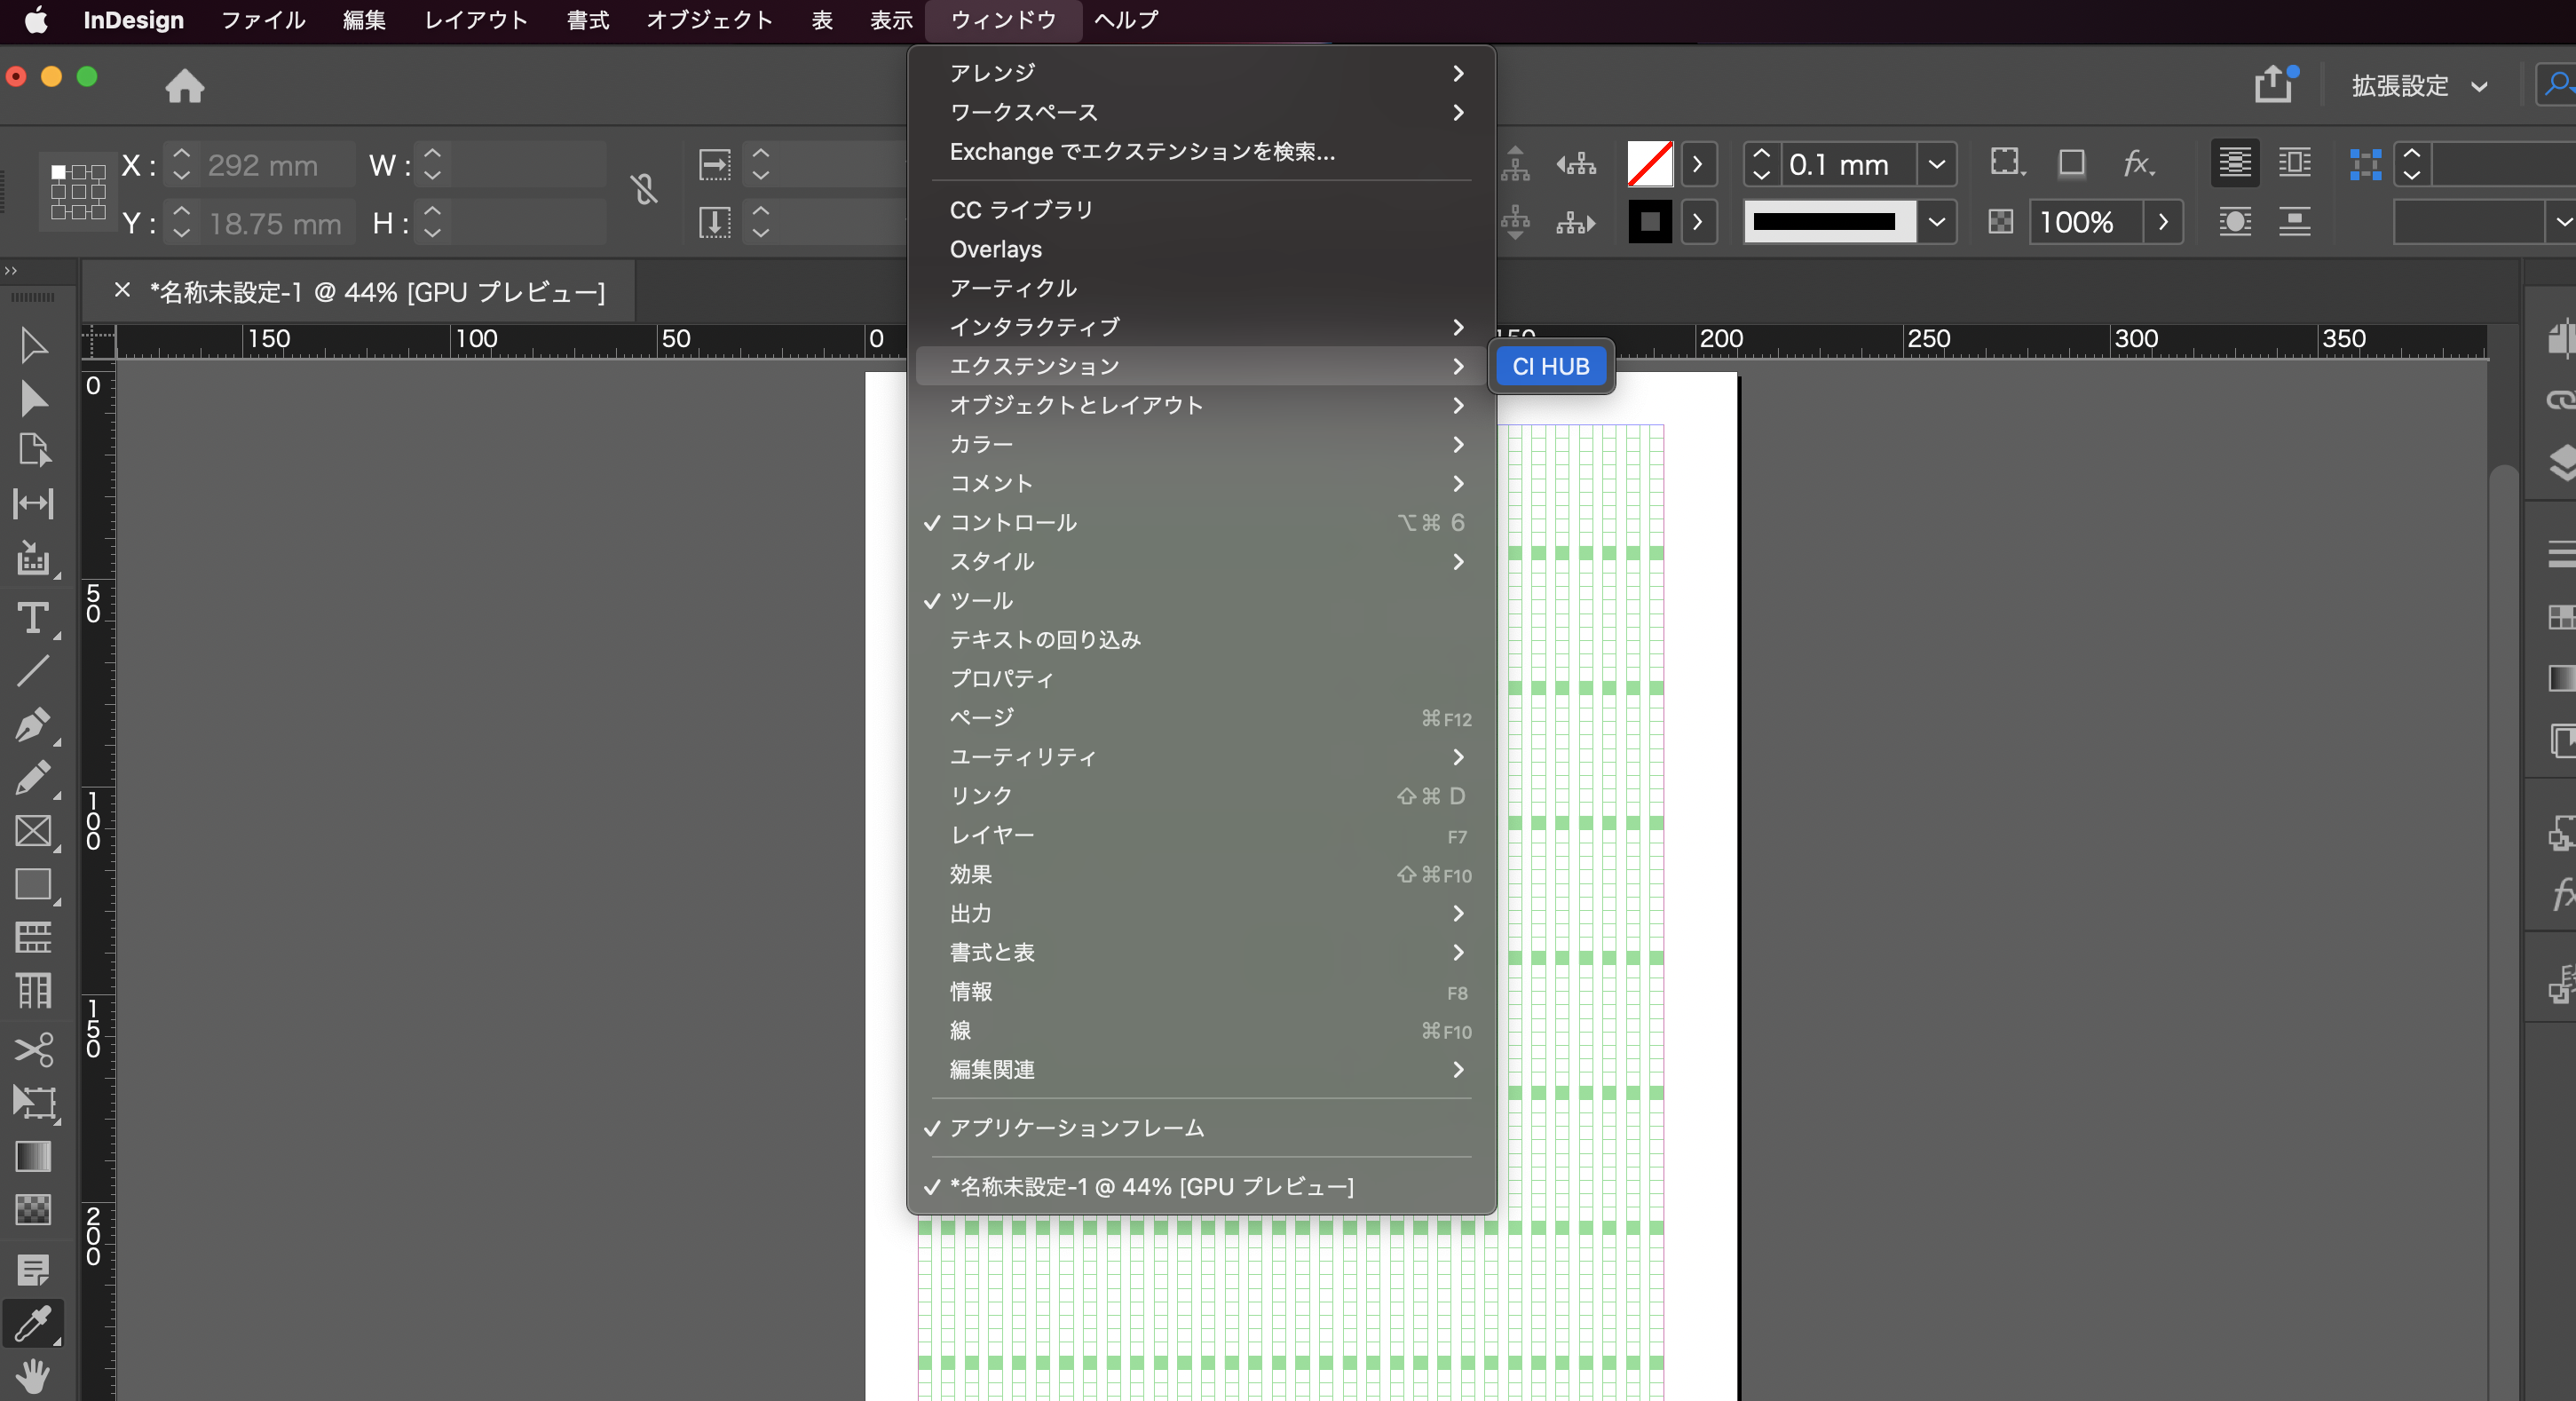Select the Selection tool arrow
Viewport: 2576px width, 1401px height.
point(33,345)
